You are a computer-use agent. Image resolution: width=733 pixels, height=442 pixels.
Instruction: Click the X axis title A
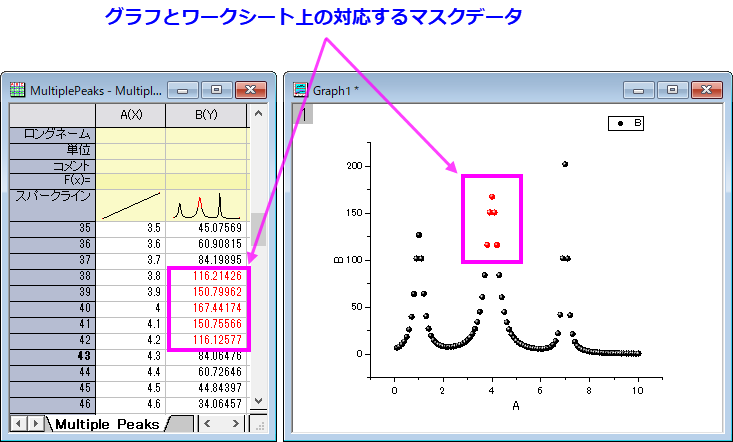[x=516, y=406]
